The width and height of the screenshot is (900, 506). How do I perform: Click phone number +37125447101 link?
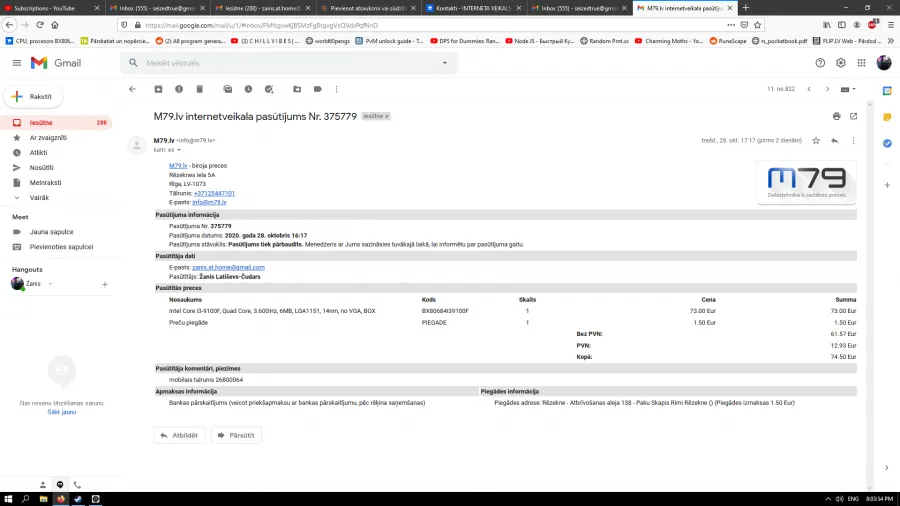(214, 193)
